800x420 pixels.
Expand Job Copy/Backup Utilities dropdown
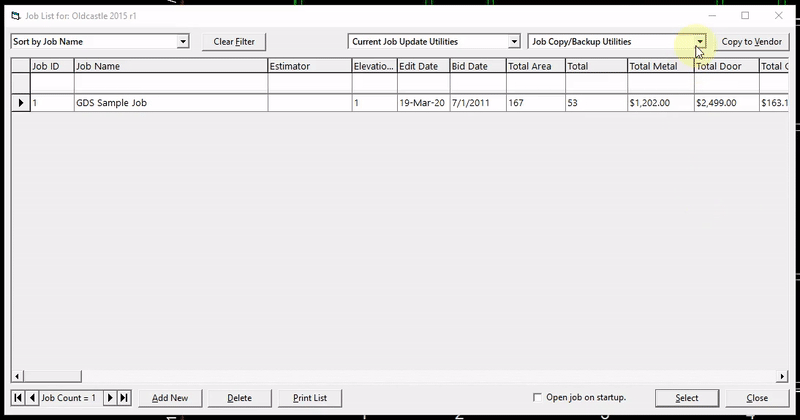click(699, 41)
